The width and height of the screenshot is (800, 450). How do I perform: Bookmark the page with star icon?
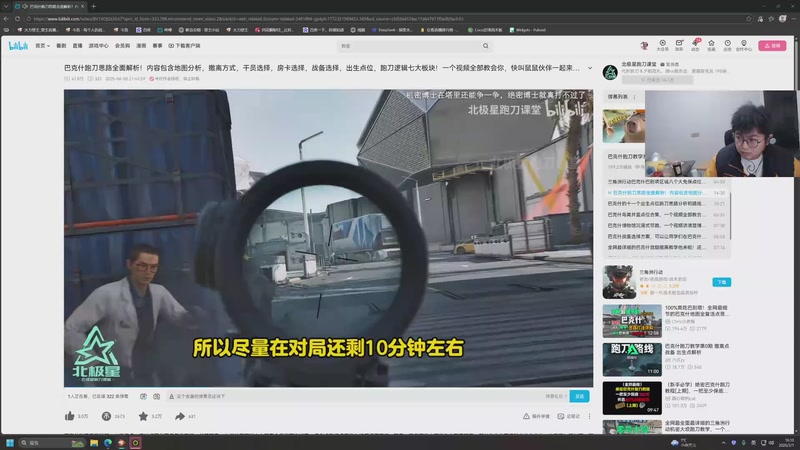[748, 19]
